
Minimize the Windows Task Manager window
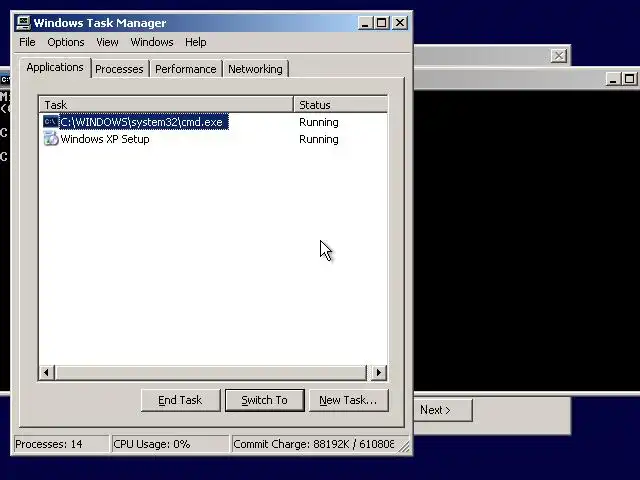click(365, 23)
